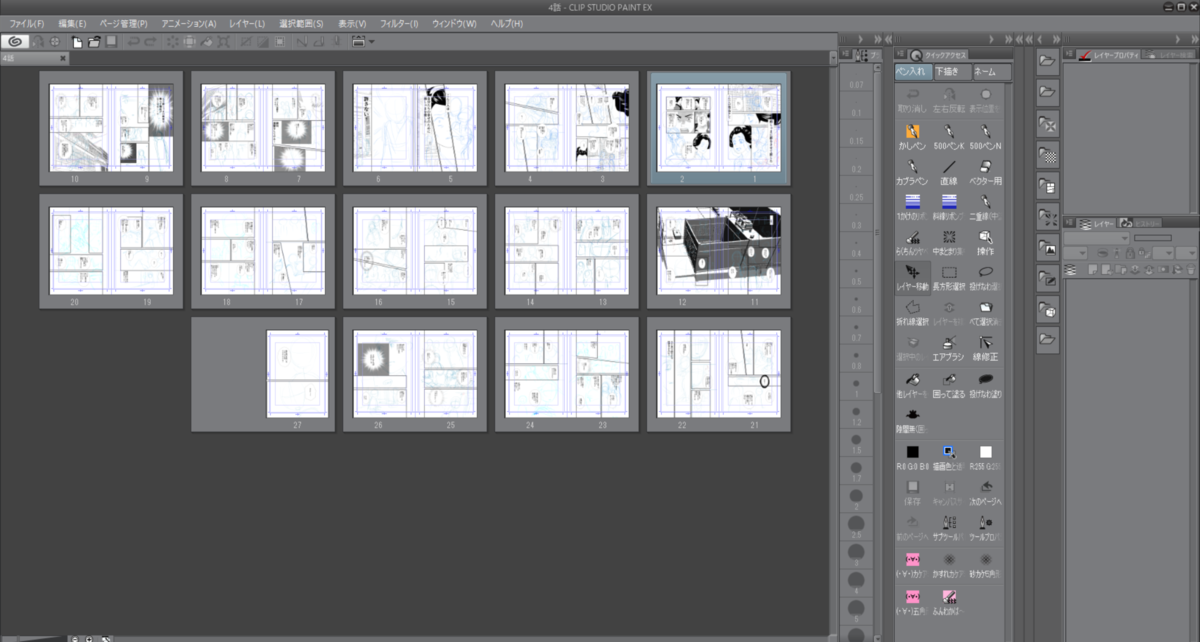Open the サブツール palette icon
This screenshot has height=642, width=1200.
pyautogui.click(x=949, y=528)
